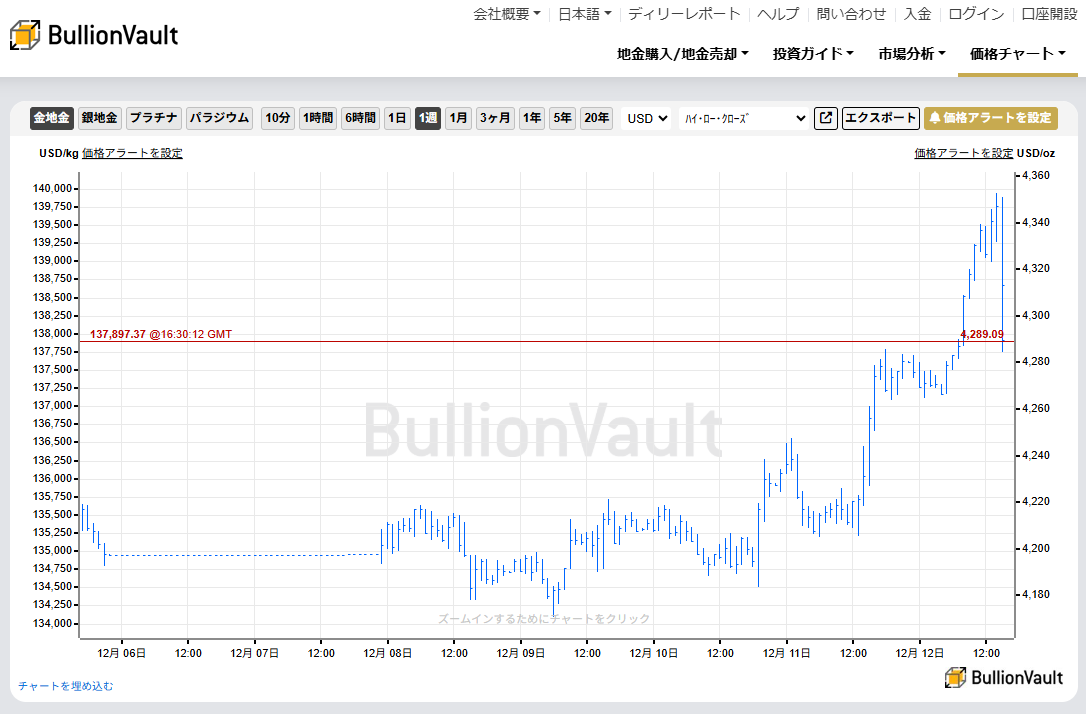
Task: Click the エクスポート button
Action: pyautogui.click(x=880, y=118)
